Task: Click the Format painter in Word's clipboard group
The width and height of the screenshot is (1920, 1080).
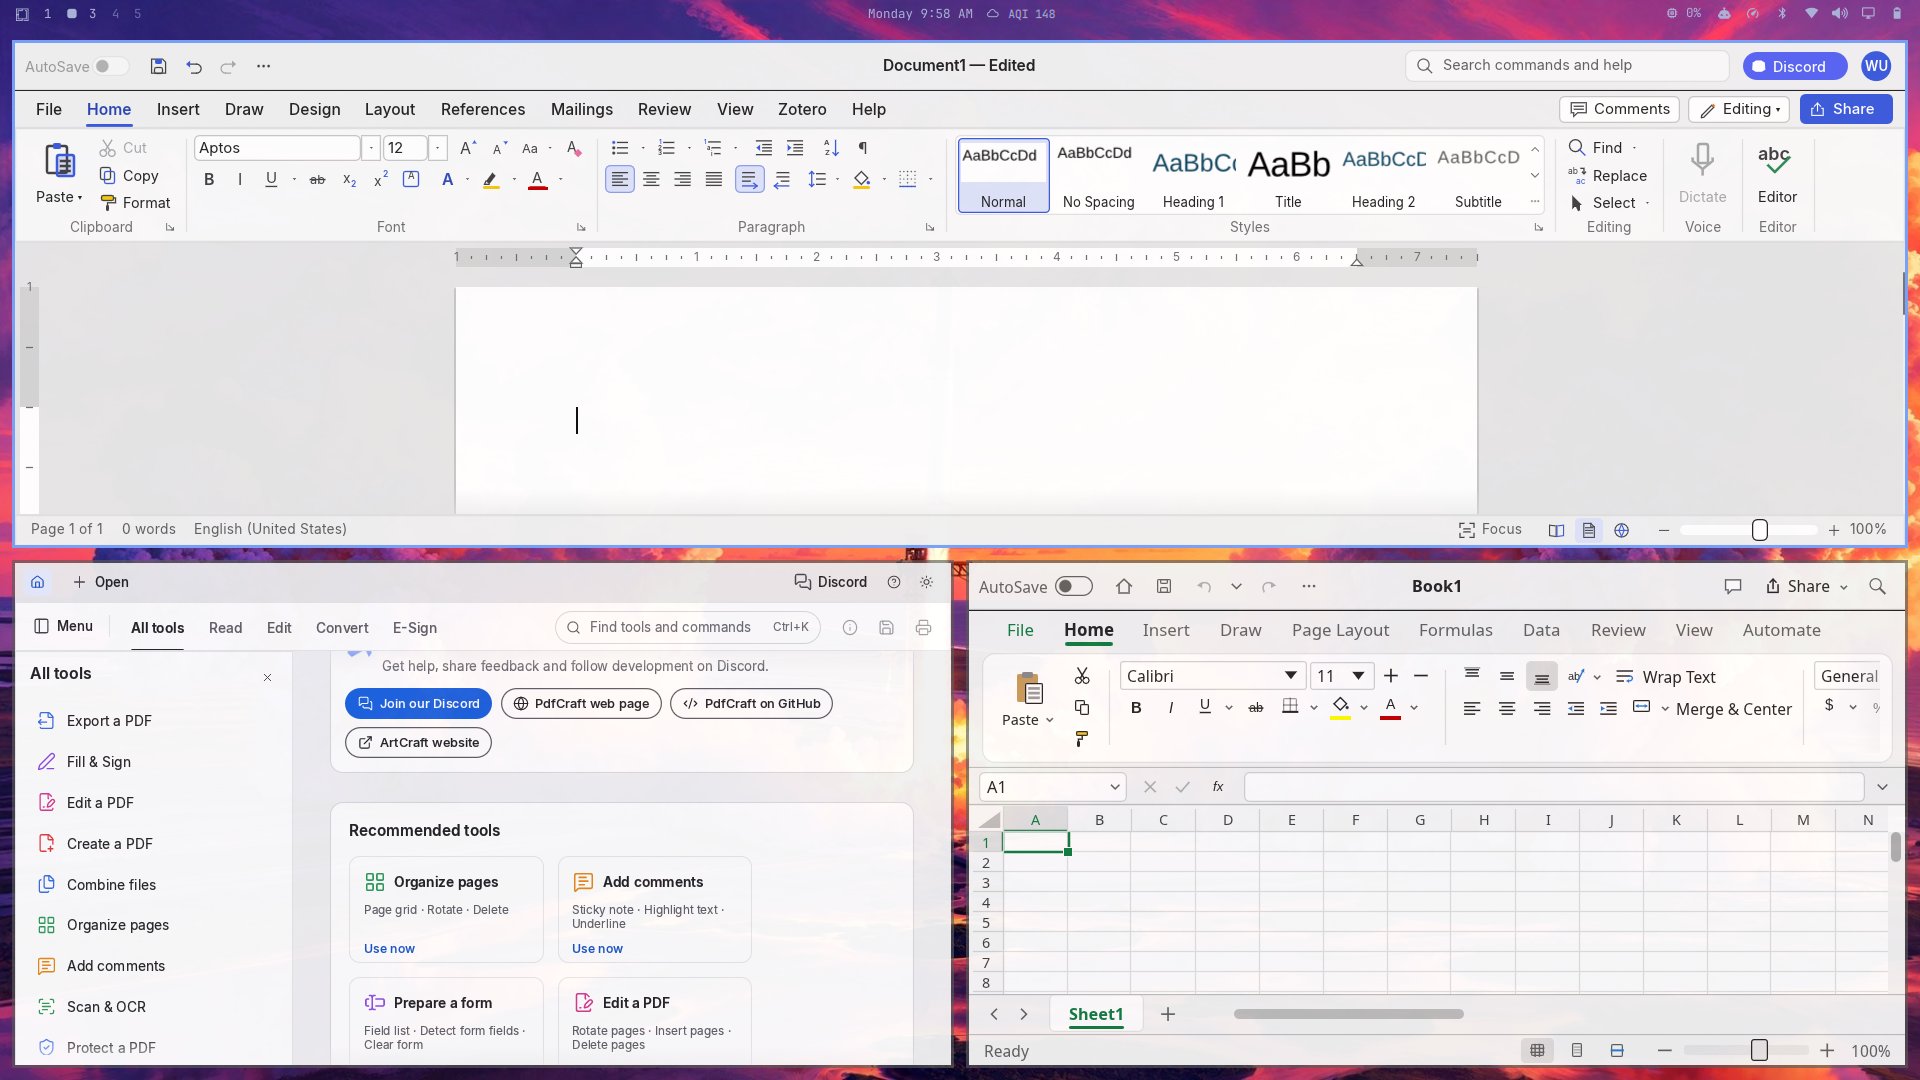Action: point(135,203)
